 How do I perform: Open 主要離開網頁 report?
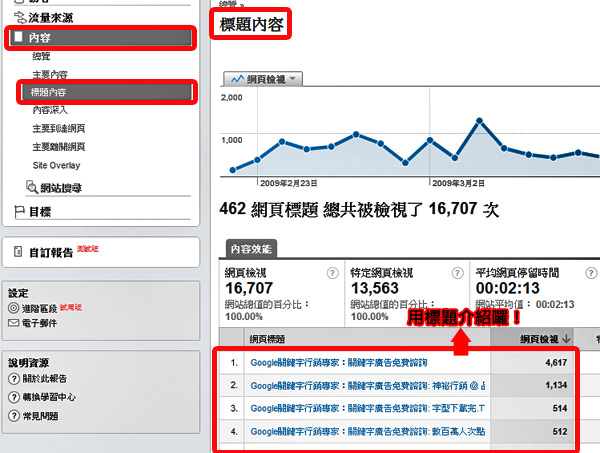[59, 147]
